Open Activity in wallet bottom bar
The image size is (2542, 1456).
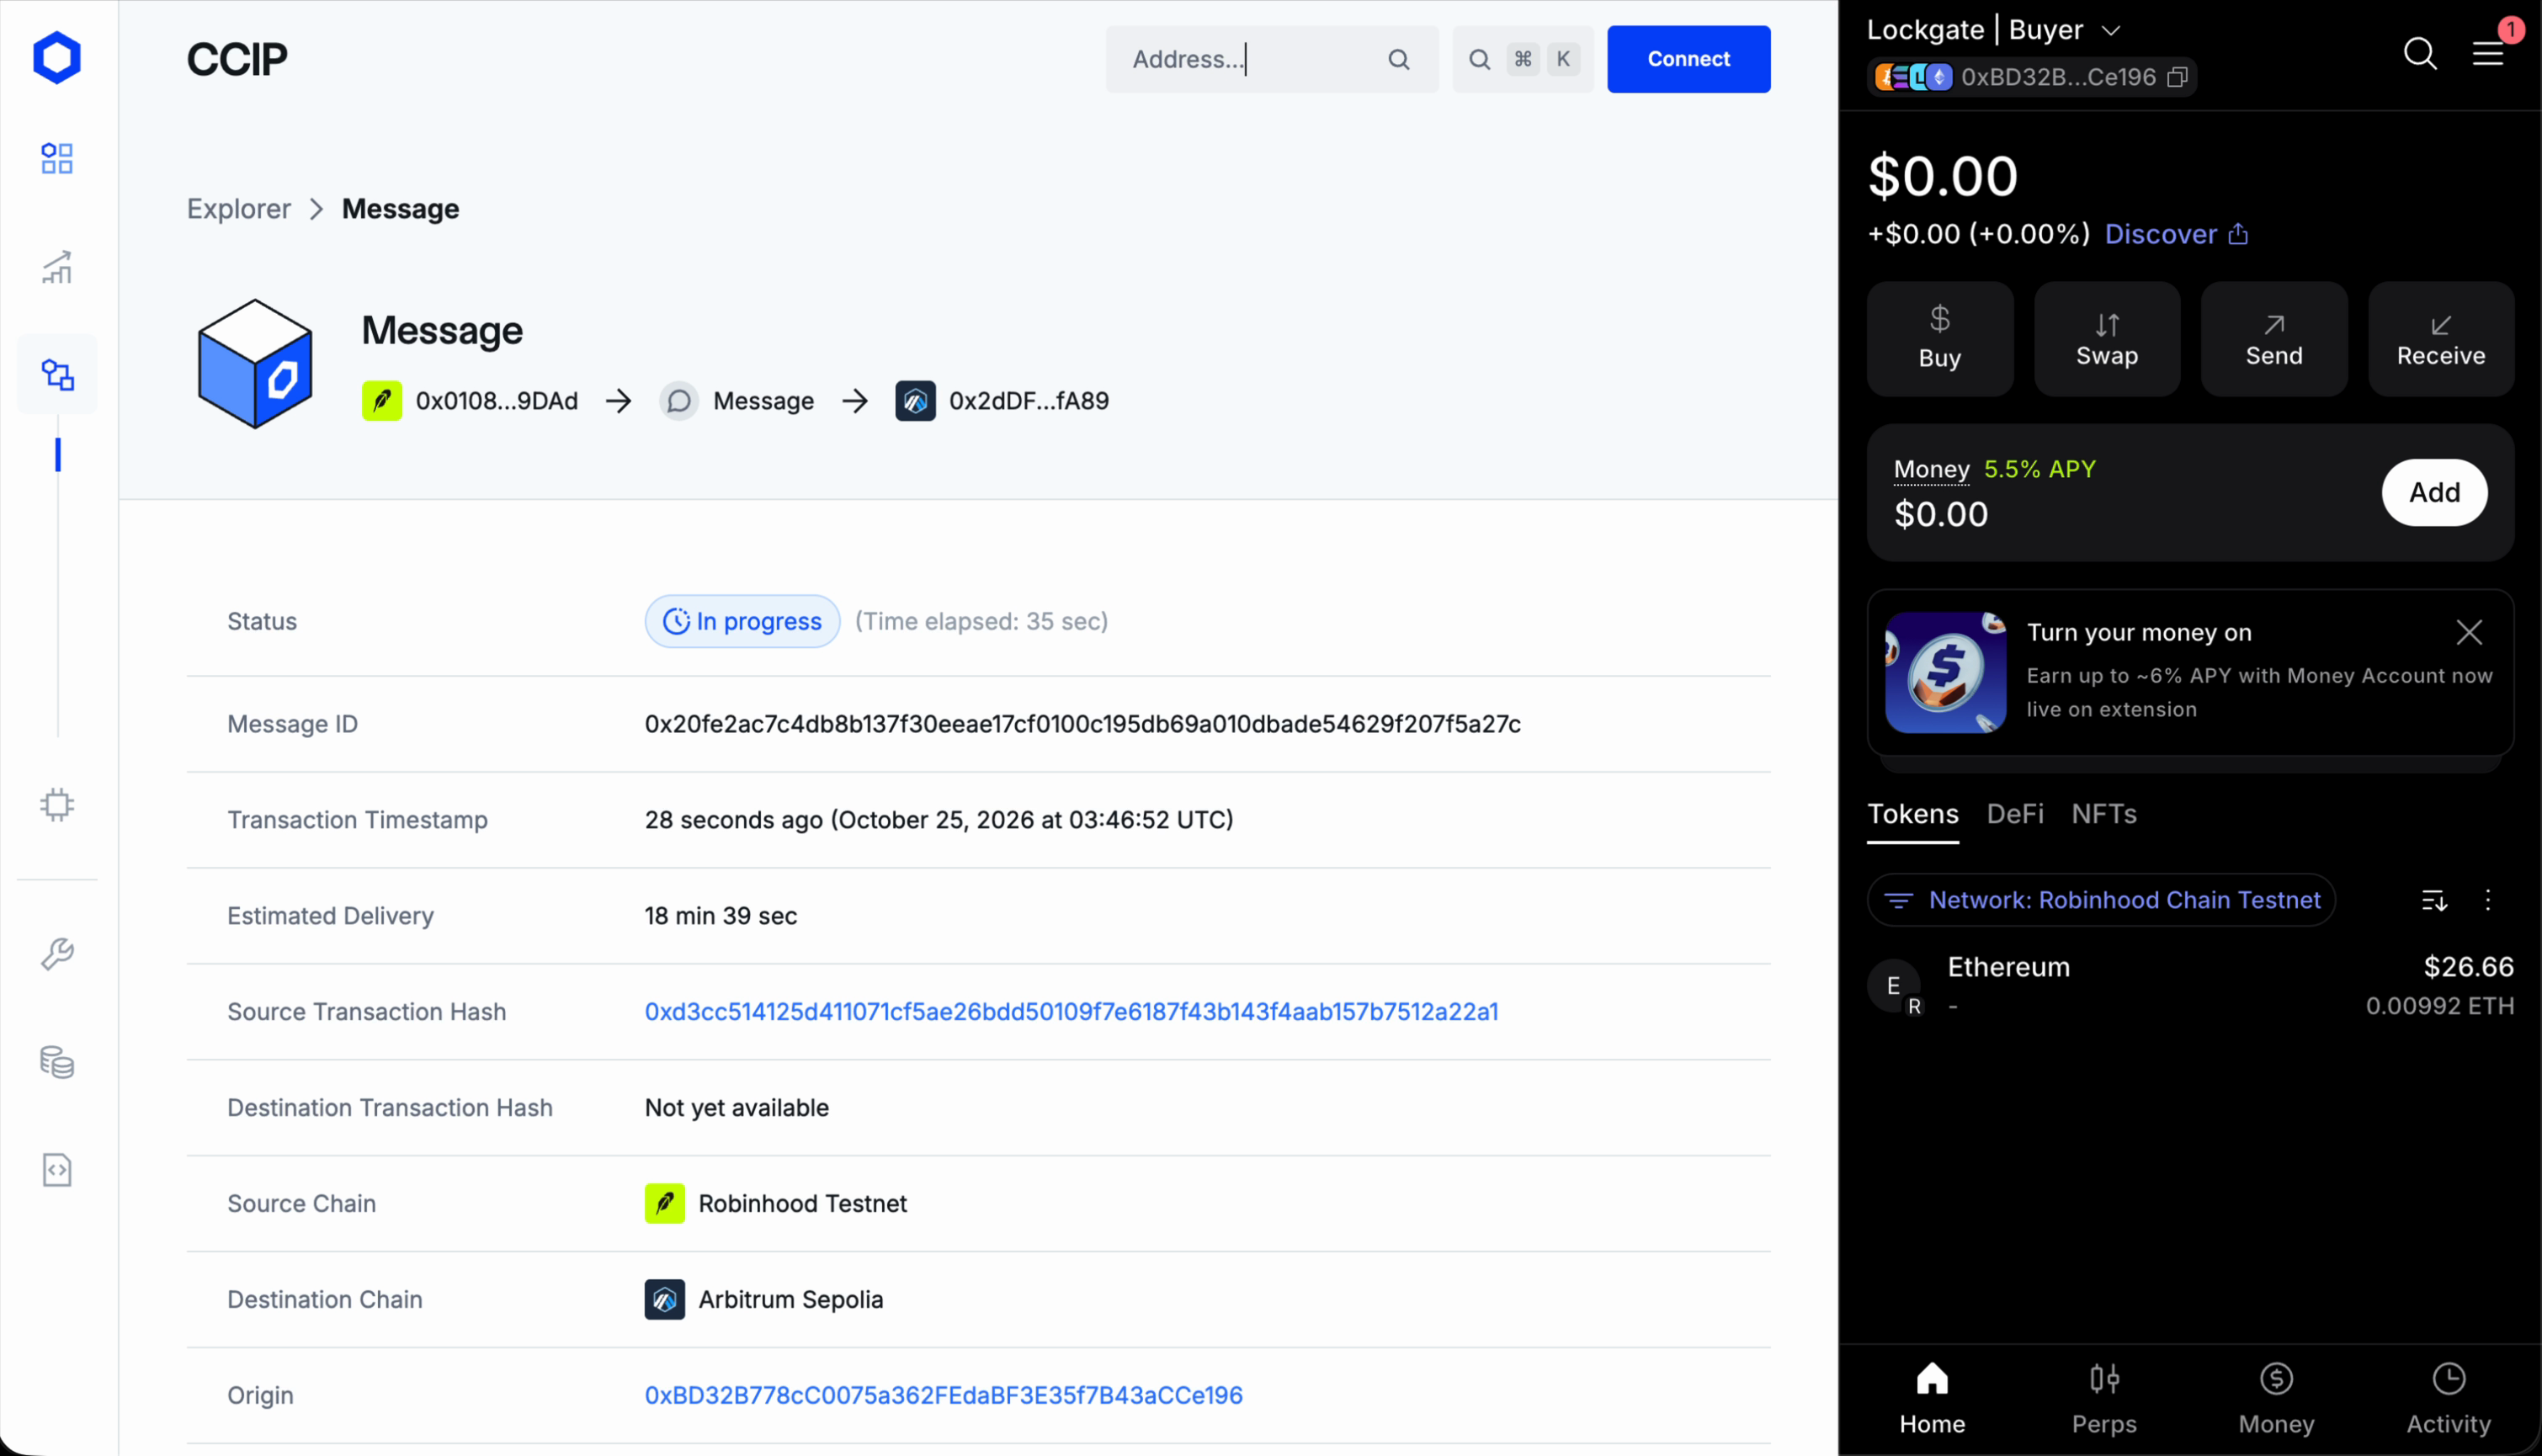(2447, 1400)
